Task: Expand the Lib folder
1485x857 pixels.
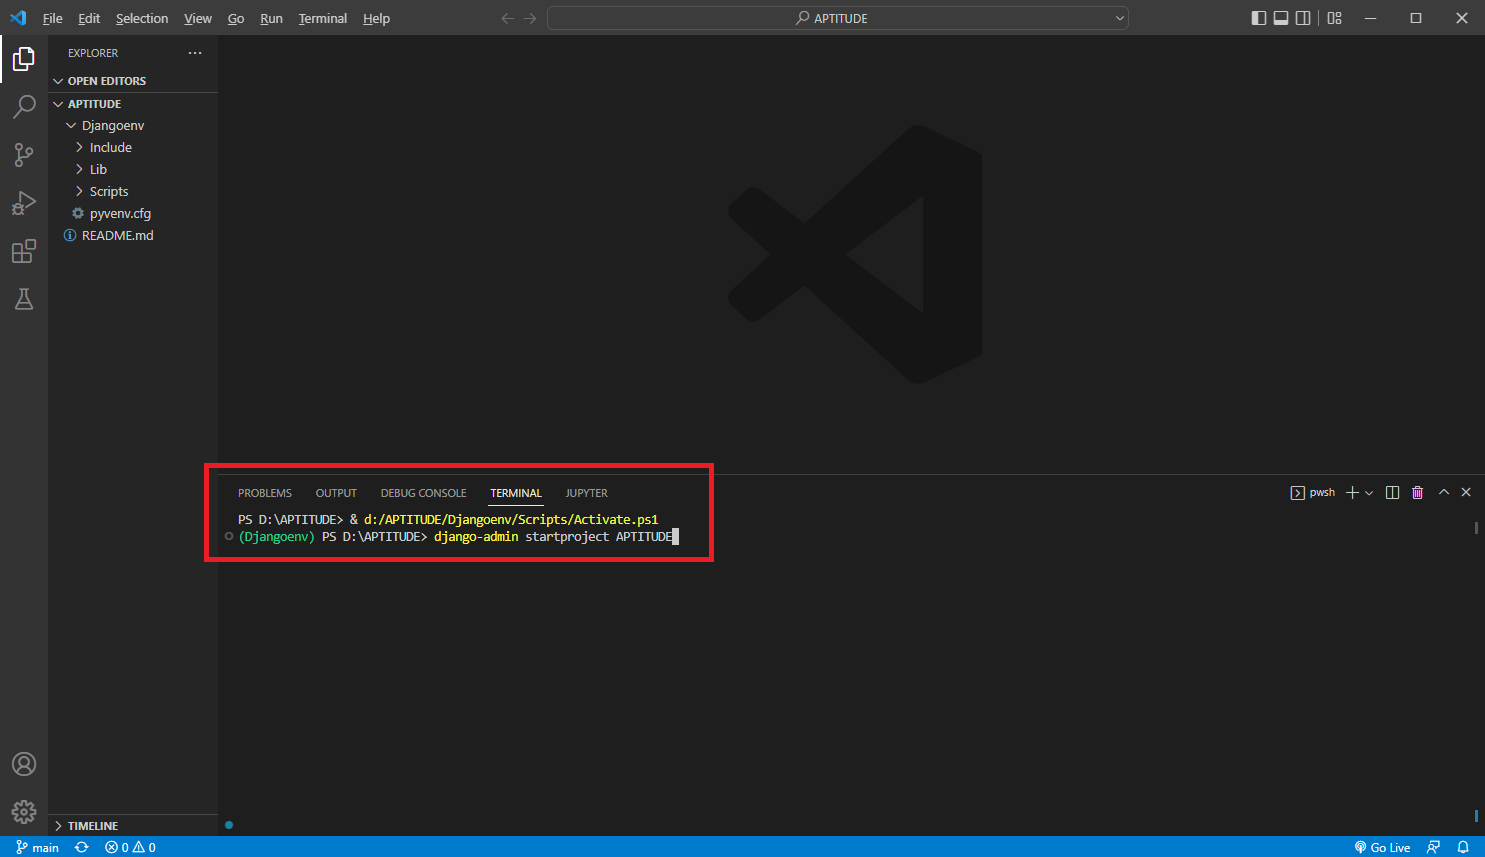Action: [133, 170]
